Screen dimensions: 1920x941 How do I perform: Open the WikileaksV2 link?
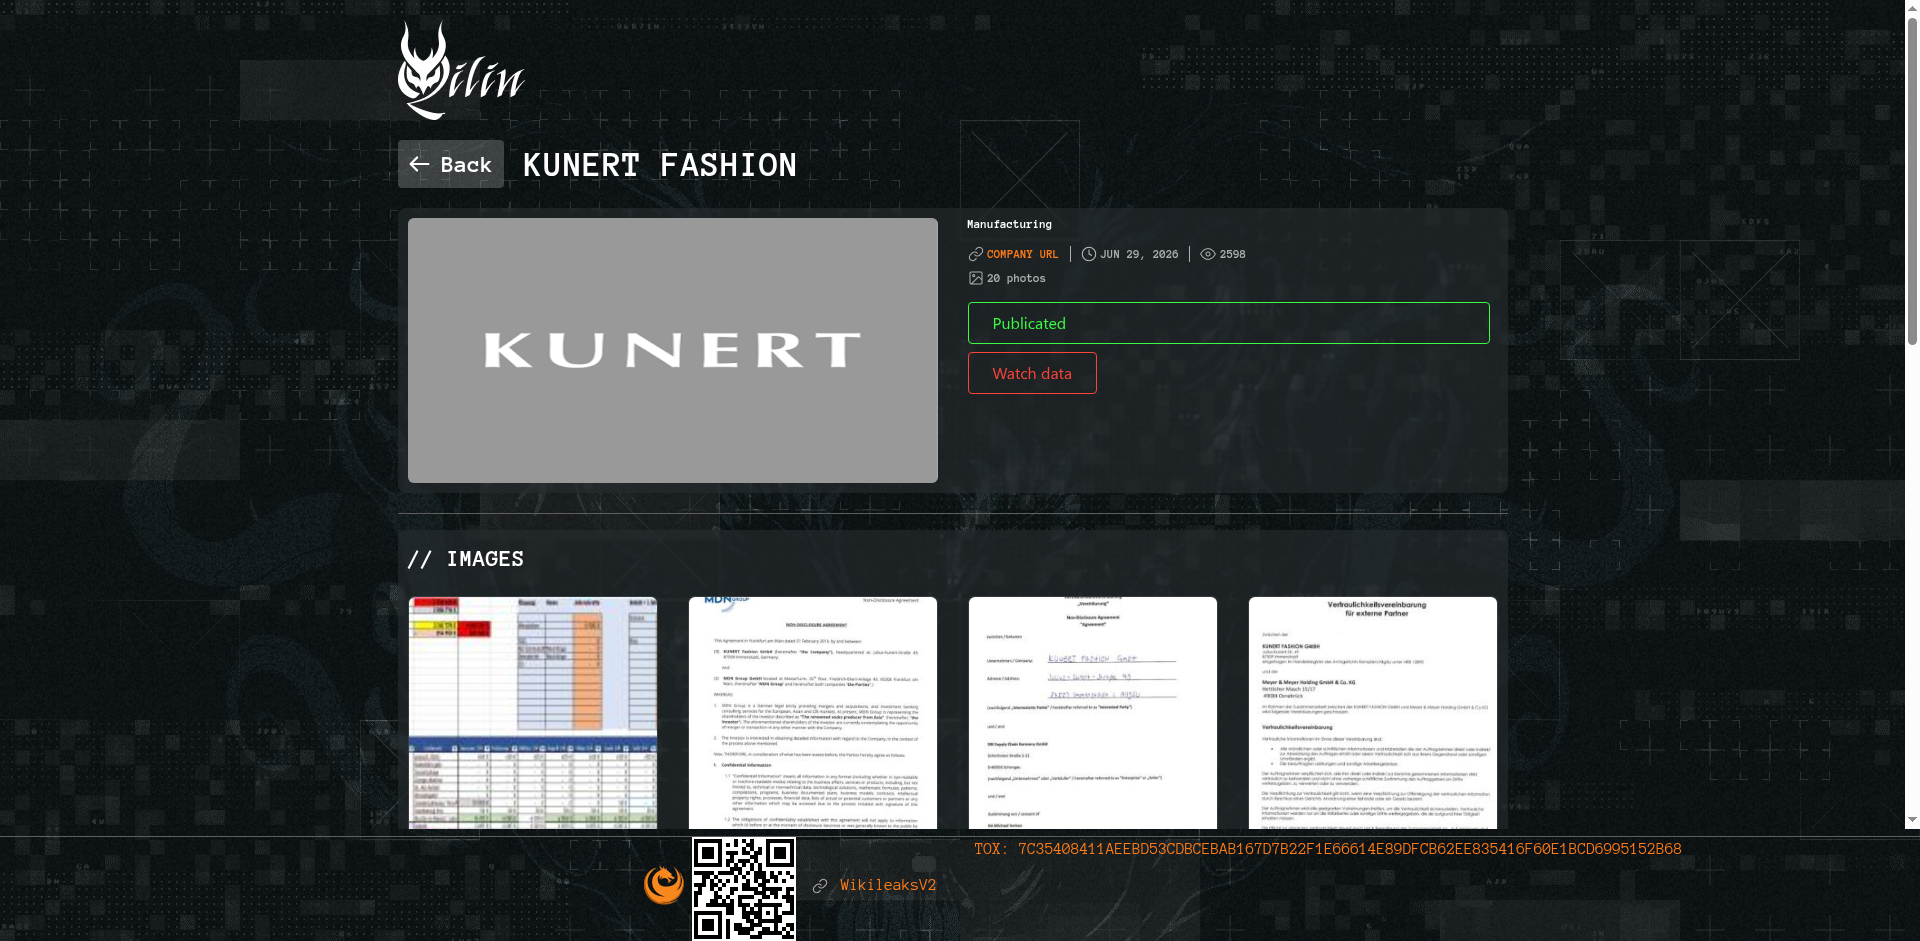tap(888, 885)
